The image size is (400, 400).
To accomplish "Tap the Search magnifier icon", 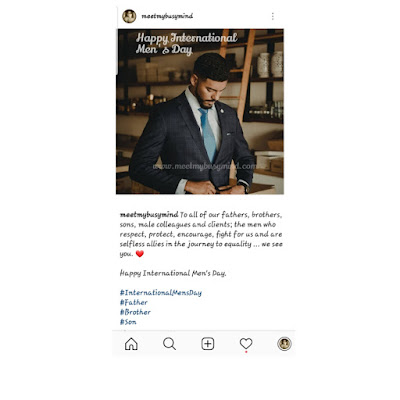I will tap(169, 344).
